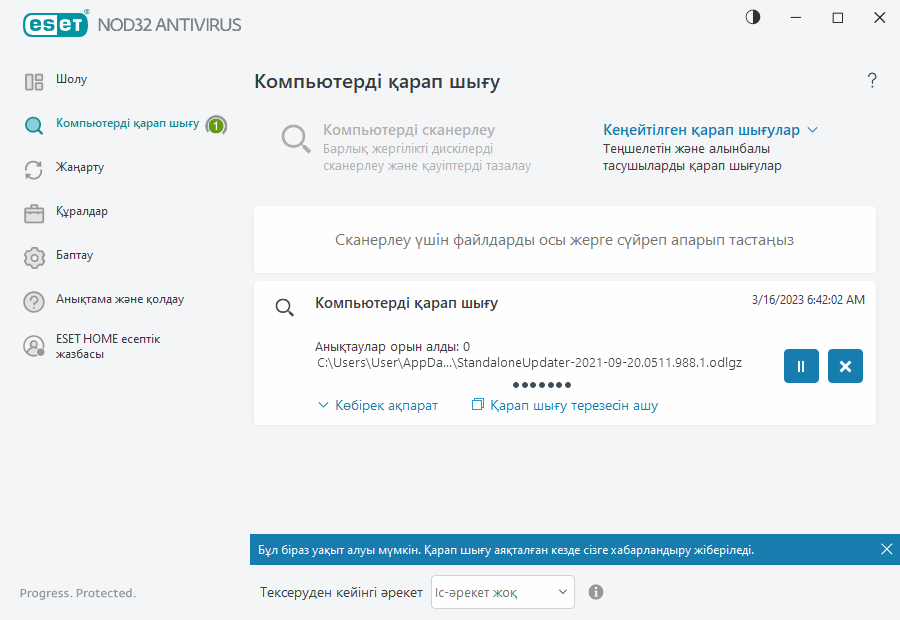Image resolution: width=900 pixels, height=620 pixels.
Task: Click the info icon beside the action dropdown
Action: pos(596,592)
